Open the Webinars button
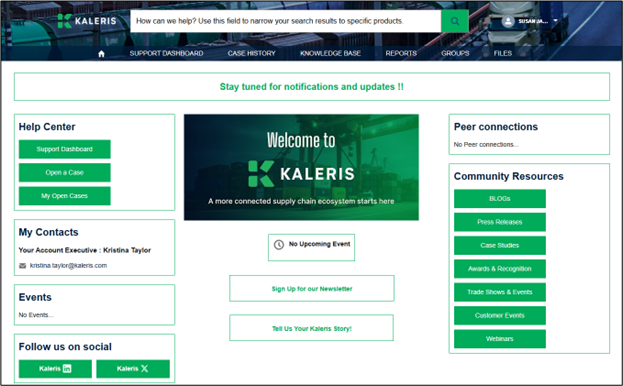 (500, 339)
